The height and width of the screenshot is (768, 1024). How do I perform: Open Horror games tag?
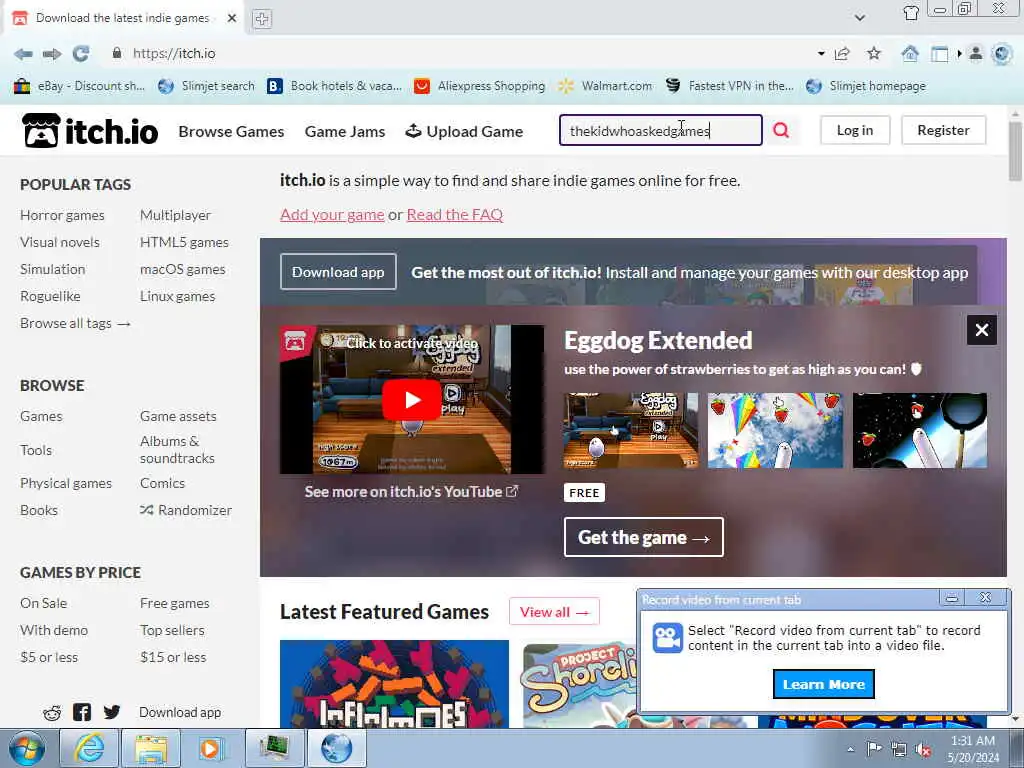(62, 215)
